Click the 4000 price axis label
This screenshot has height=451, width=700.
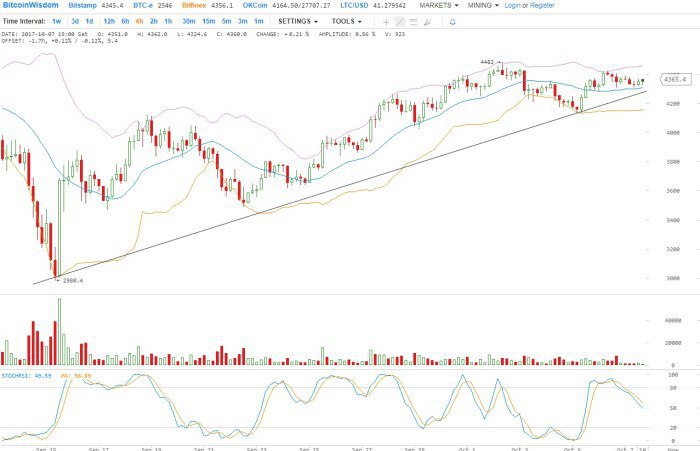(x=673, y=133)
